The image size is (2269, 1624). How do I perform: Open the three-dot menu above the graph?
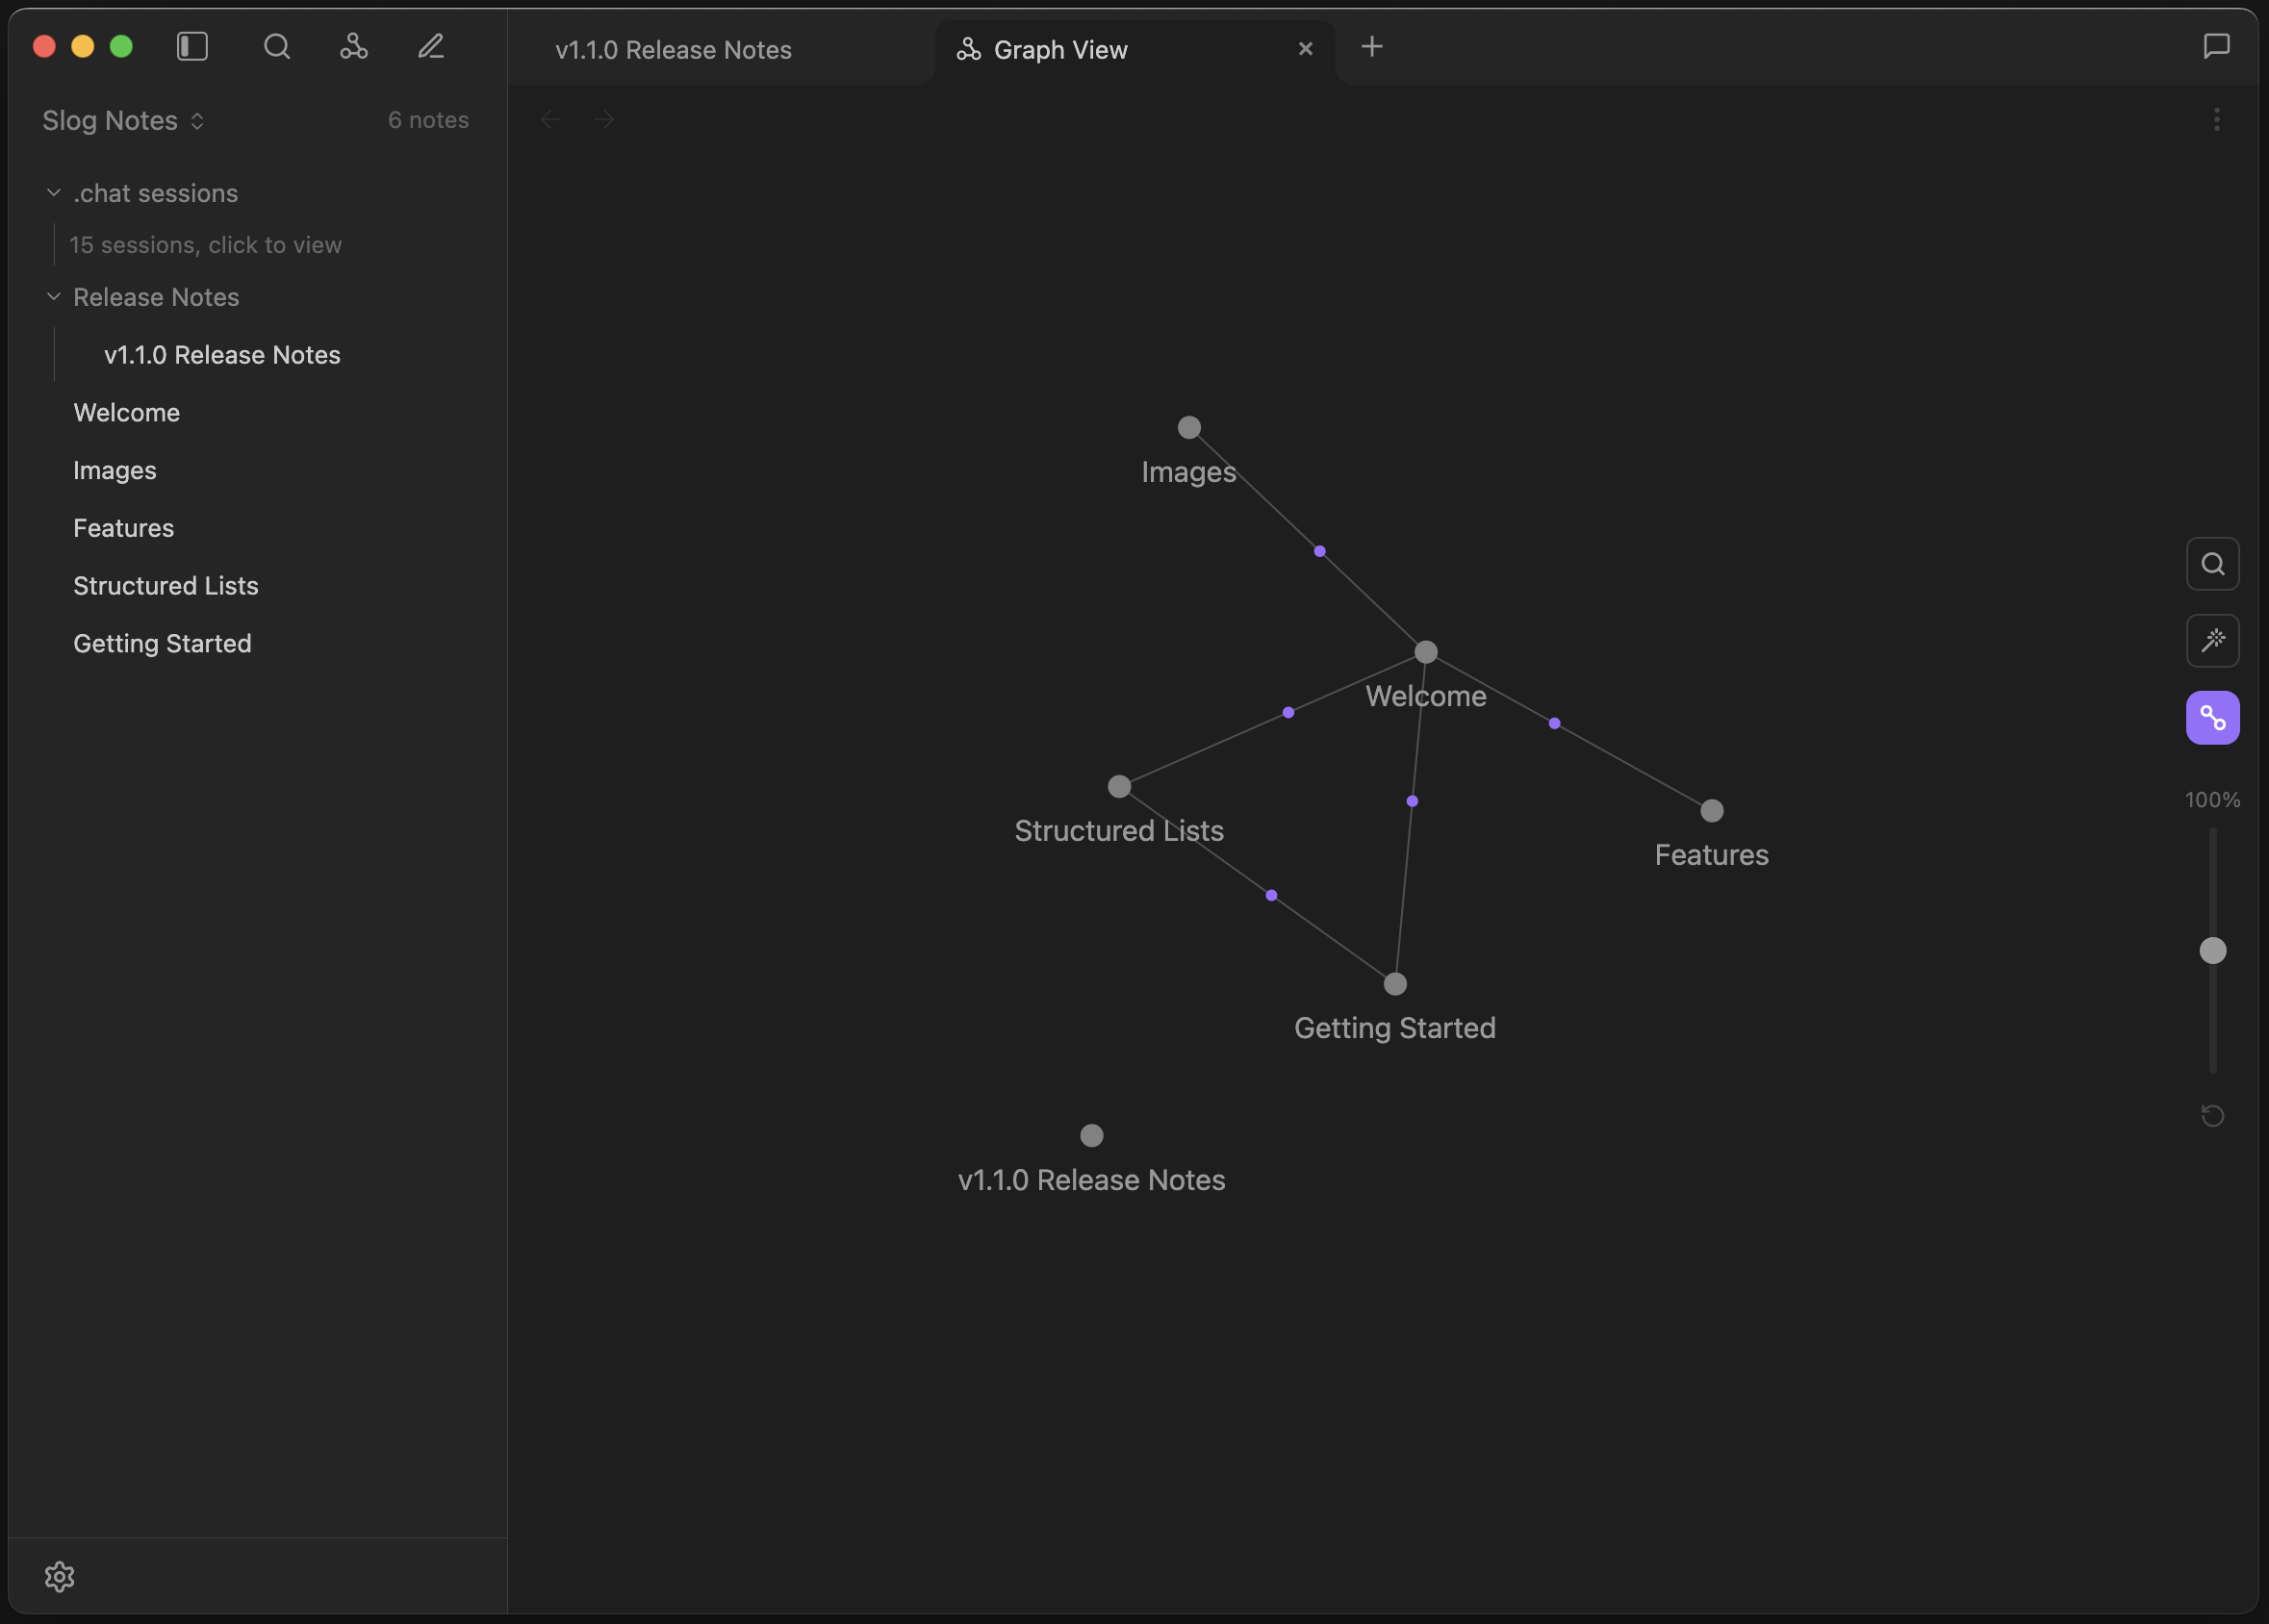pos(2216,119)
